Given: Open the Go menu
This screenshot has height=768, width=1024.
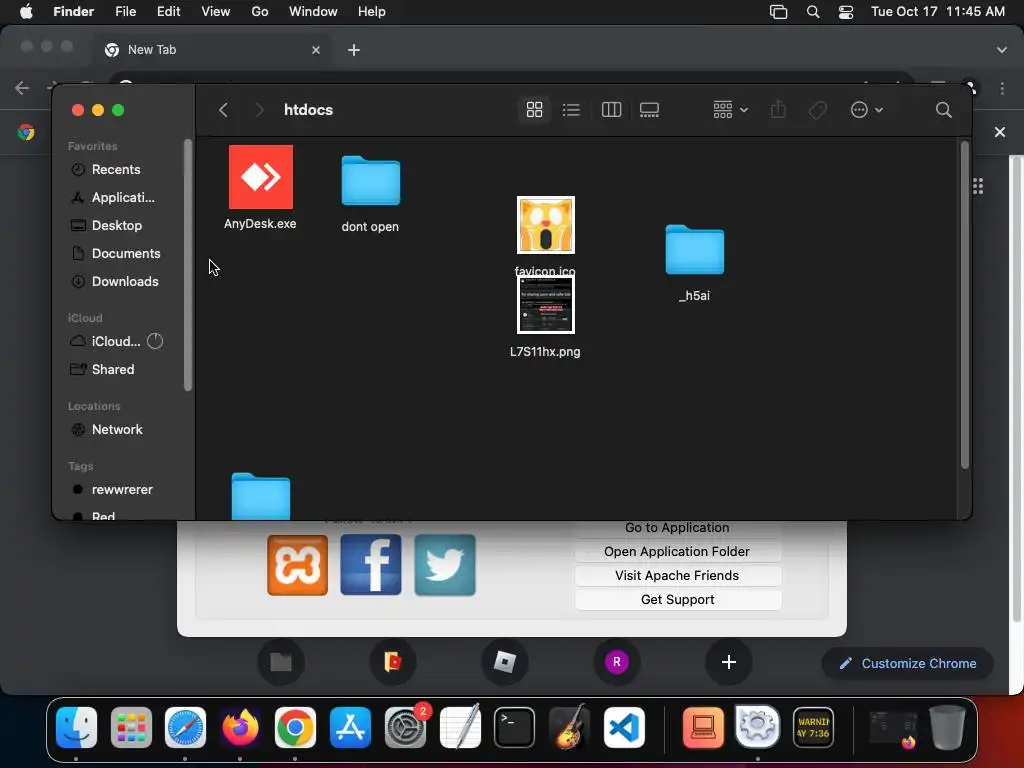Looking at the screenshot, I should 260,12.
